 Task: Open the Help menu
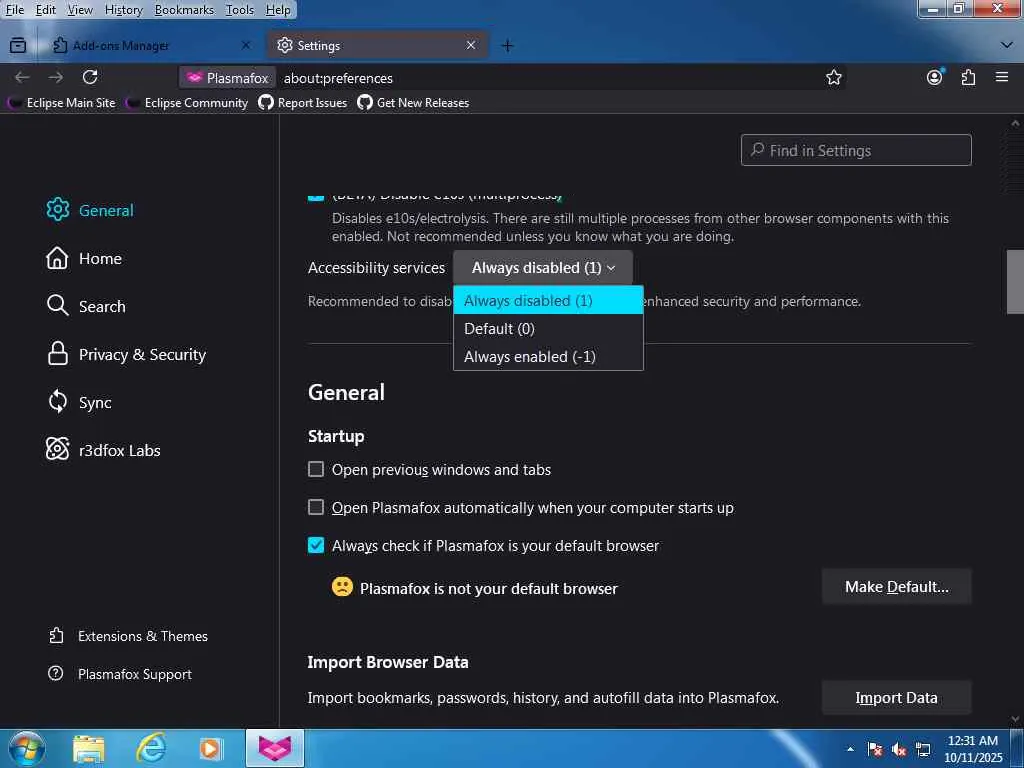278,10
